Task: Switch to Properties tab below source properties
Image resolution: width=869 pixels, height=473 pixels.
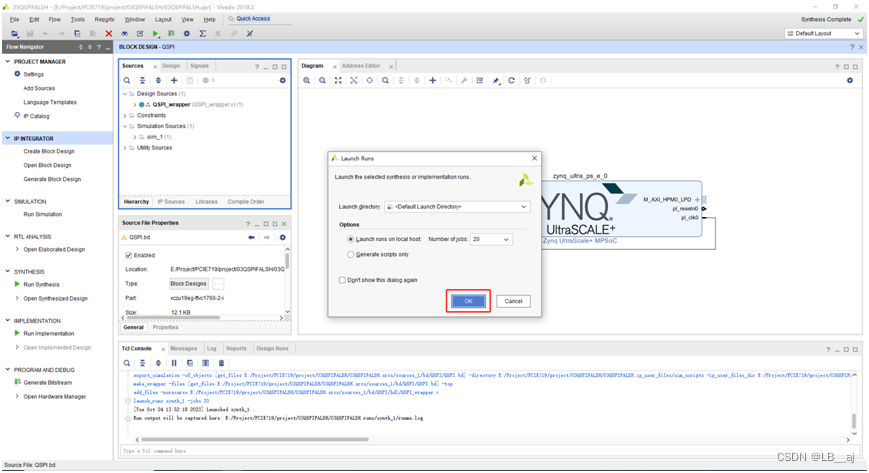Action: click(x=166, y=328)
